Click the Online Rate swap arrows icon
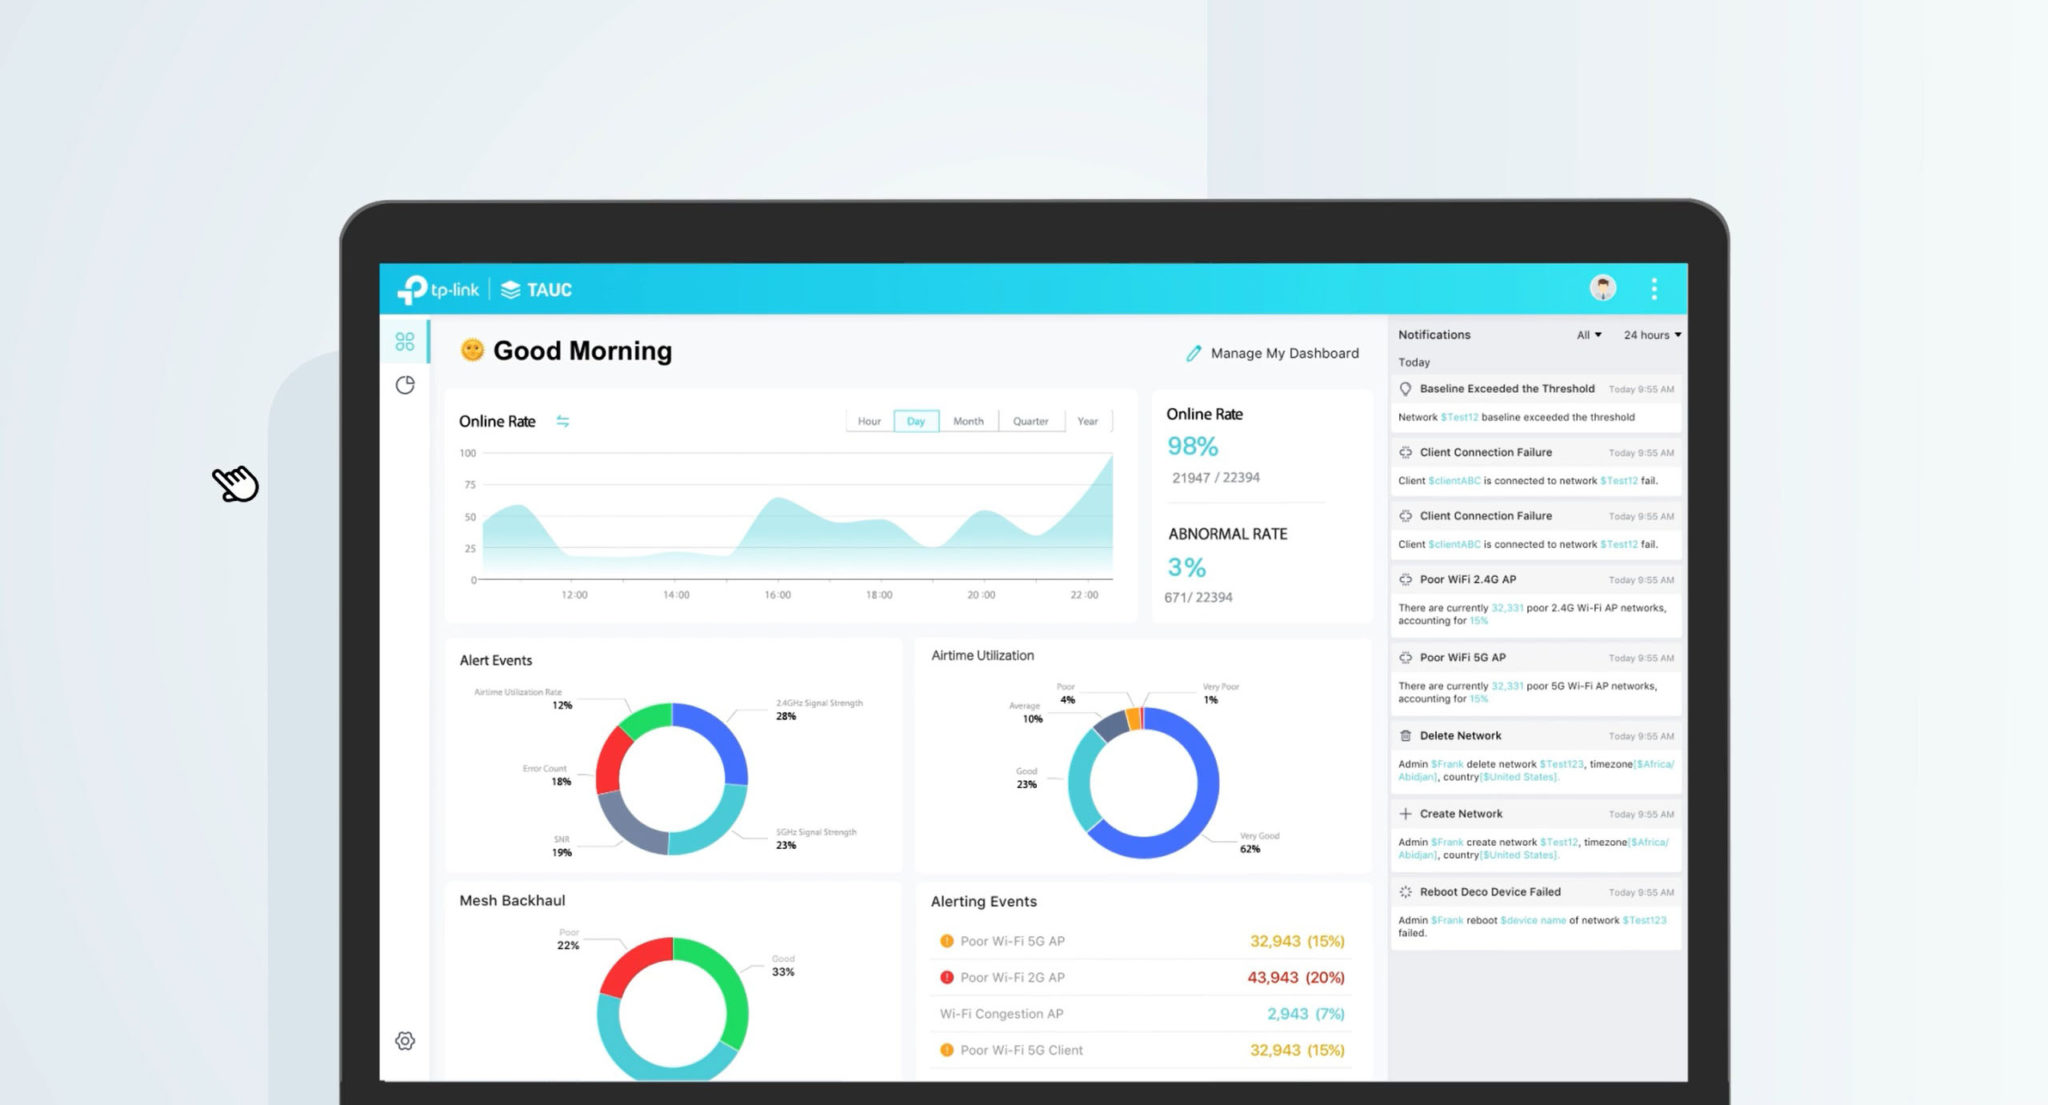This screenshot has height=1105, width=2048. [x=563, y=421]
